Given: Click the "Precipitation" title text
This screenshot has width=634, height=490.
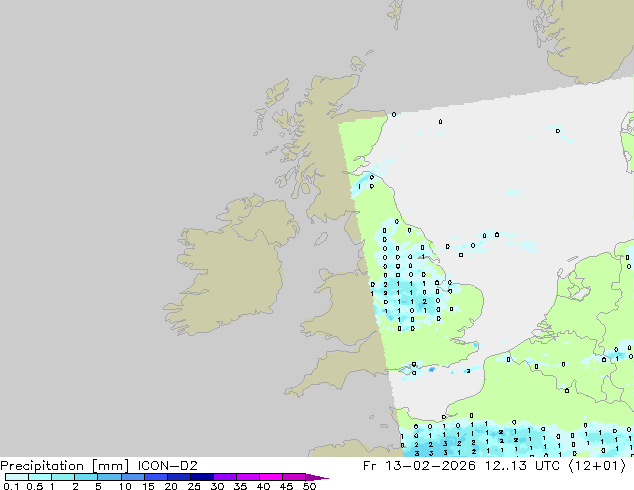Looking at the screenshot, I should pyautogui.click(x=42, y=466).
